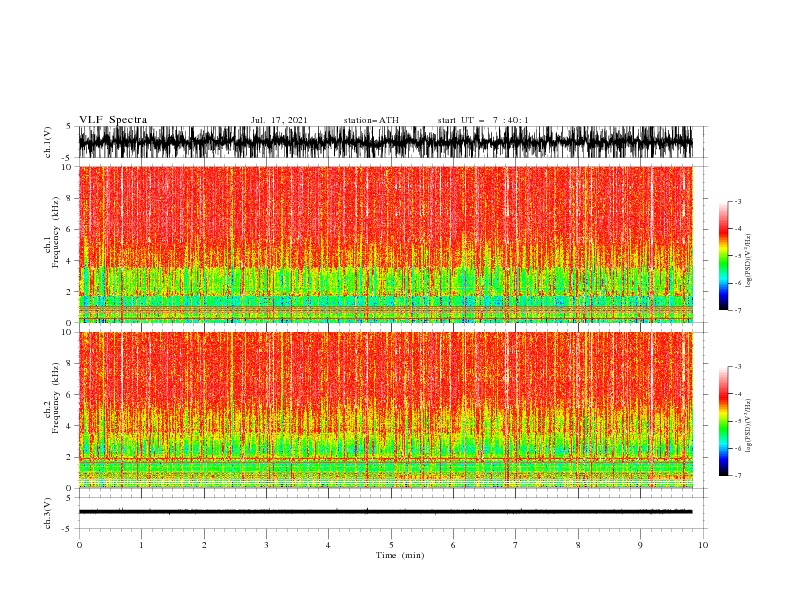Viewport: 792px width, 612px height.
Task: Click the ch.1 color bar log(PSD) label
Action: coord(749,261)
